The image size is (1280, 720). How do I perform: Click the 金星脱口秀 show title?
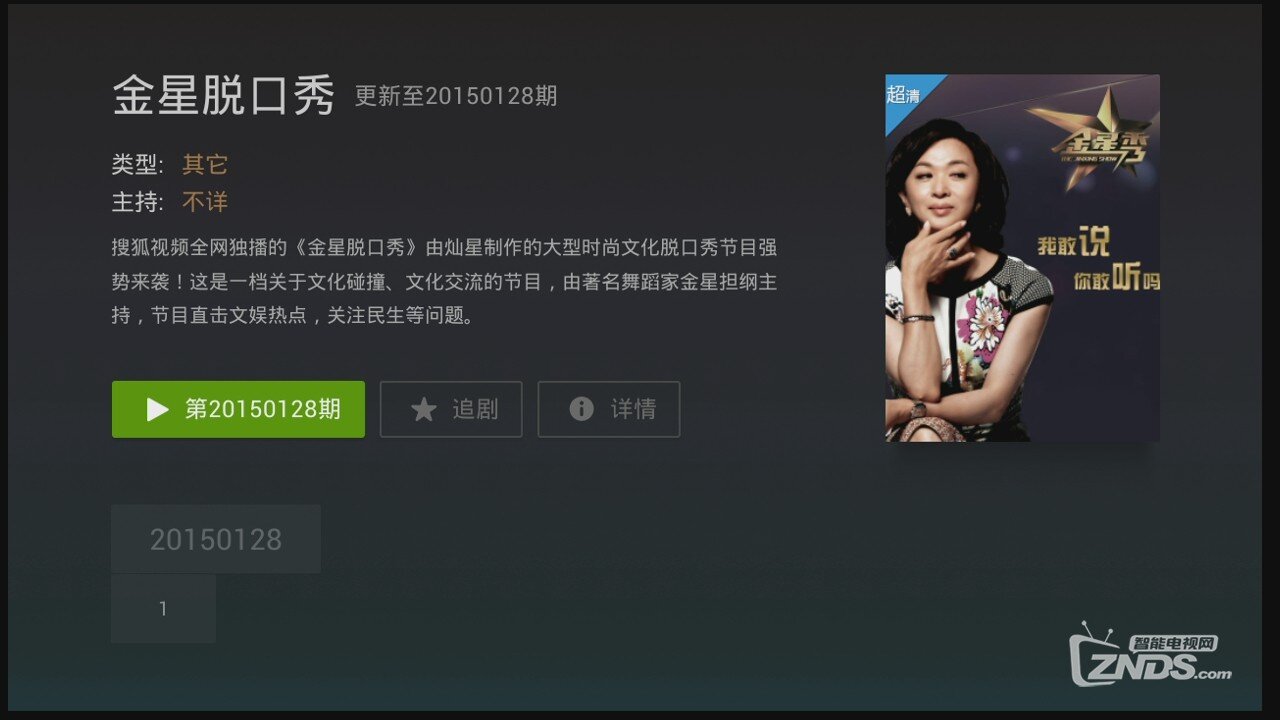(223, 96)
